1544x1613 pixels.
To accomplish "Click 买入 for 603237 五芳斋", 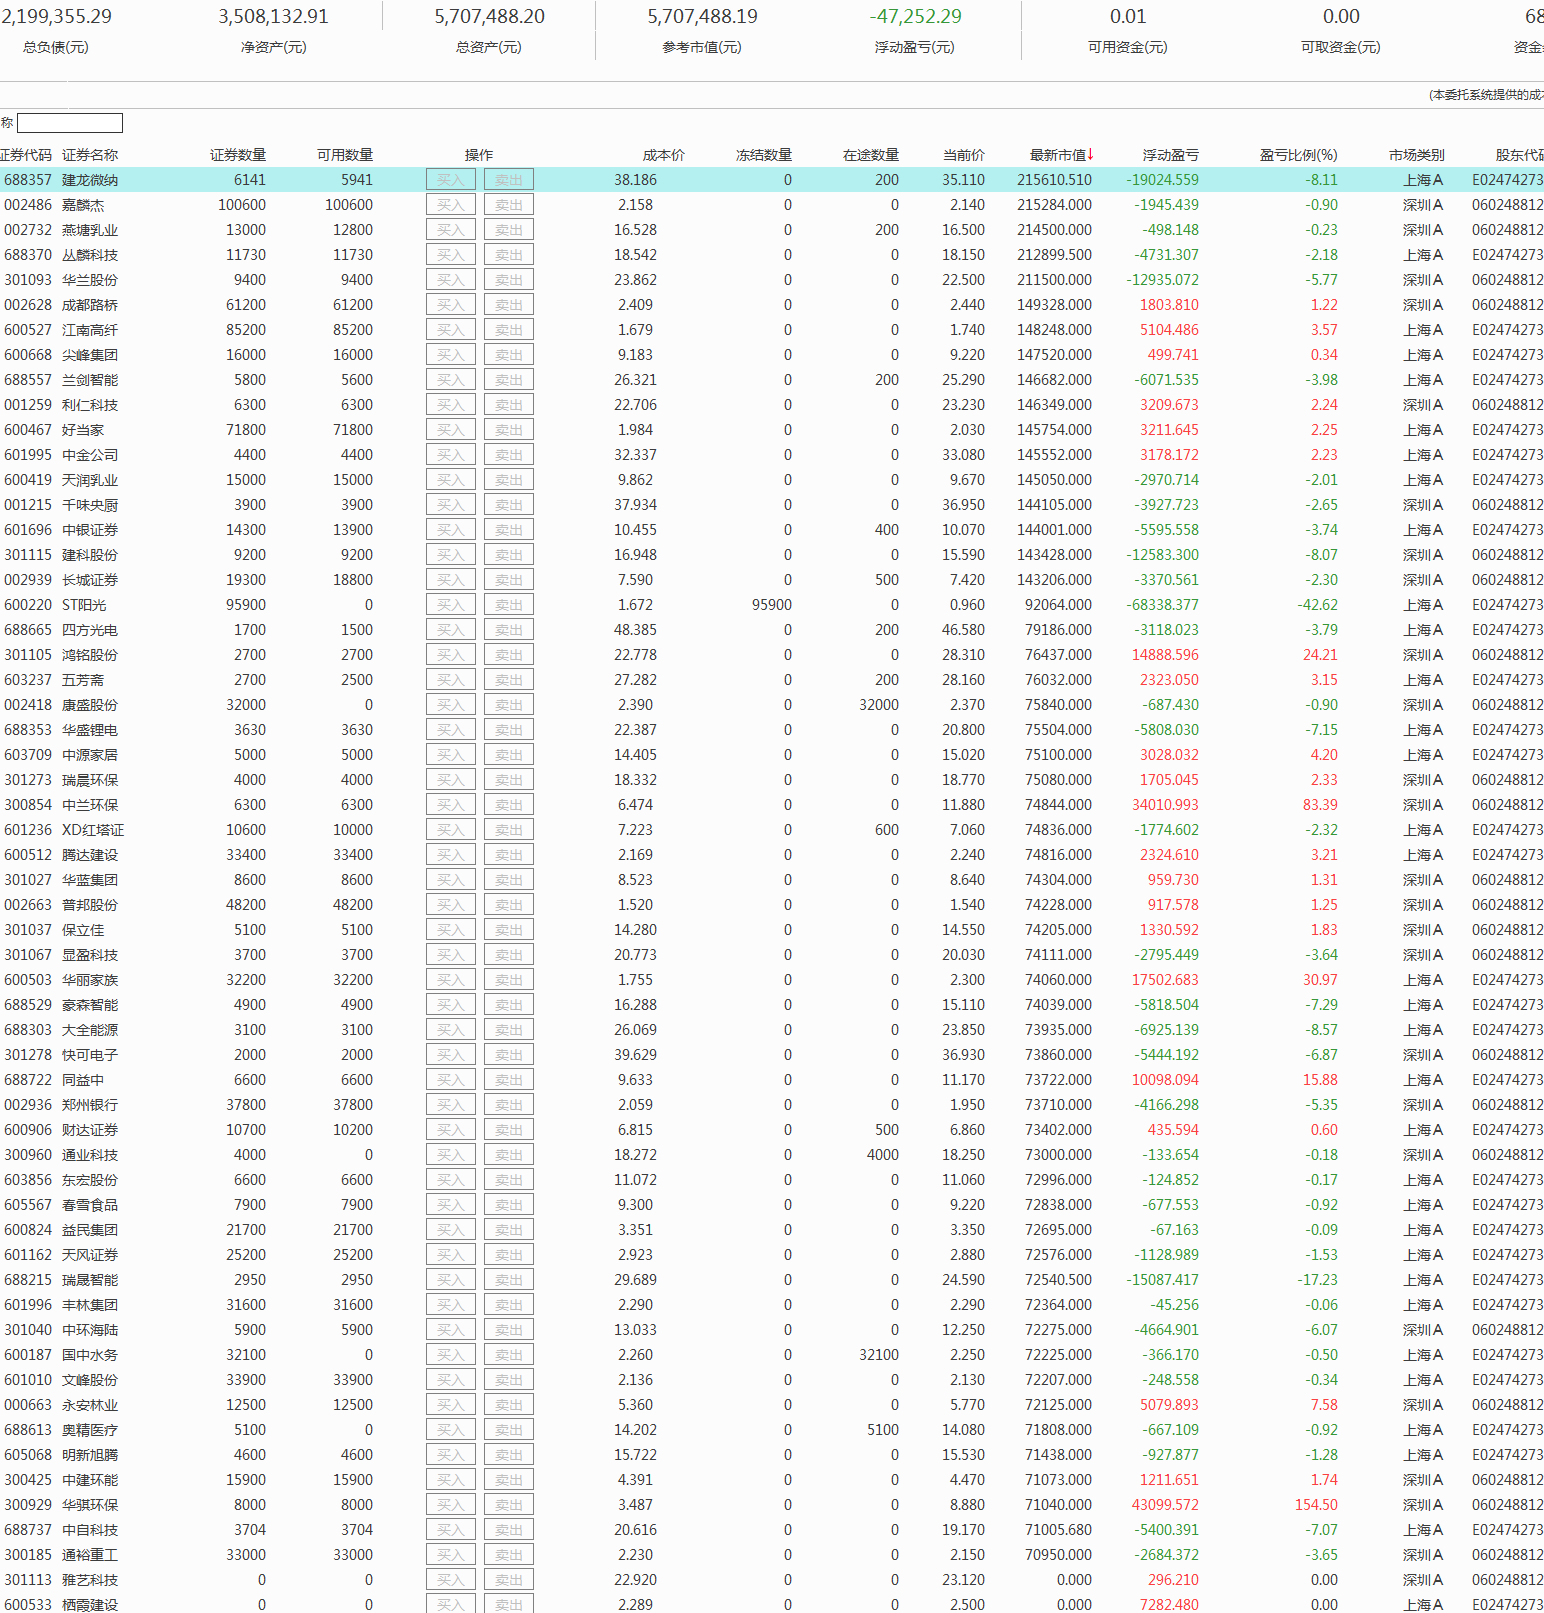I will click(451, 680).
